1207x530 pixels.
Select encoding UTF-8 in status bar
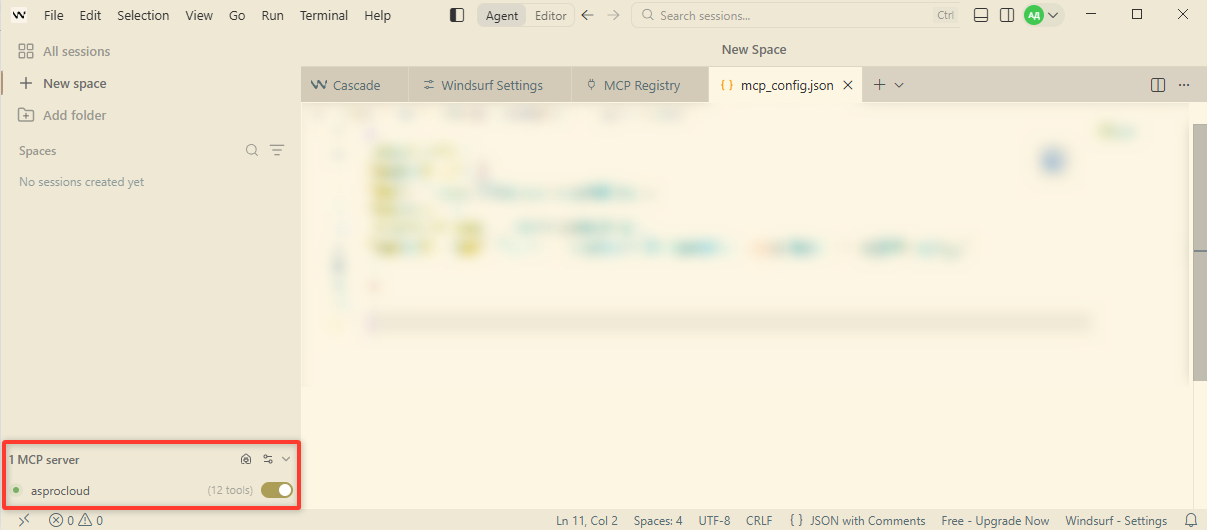coord(716,520)
